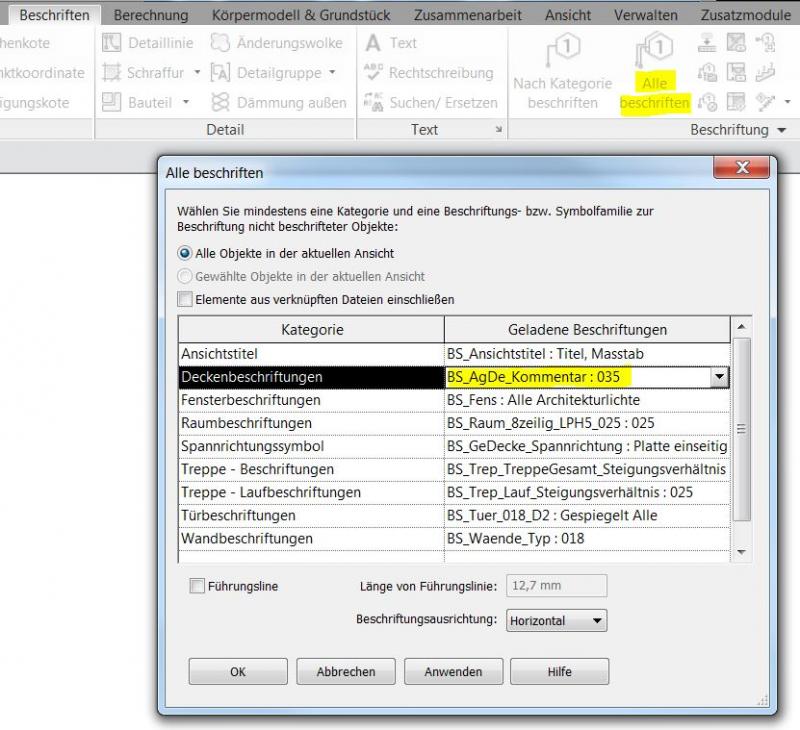Open the Verwalten ribbon tab
Viewport: 800px width, 730px height.
[x=646, y=15]
